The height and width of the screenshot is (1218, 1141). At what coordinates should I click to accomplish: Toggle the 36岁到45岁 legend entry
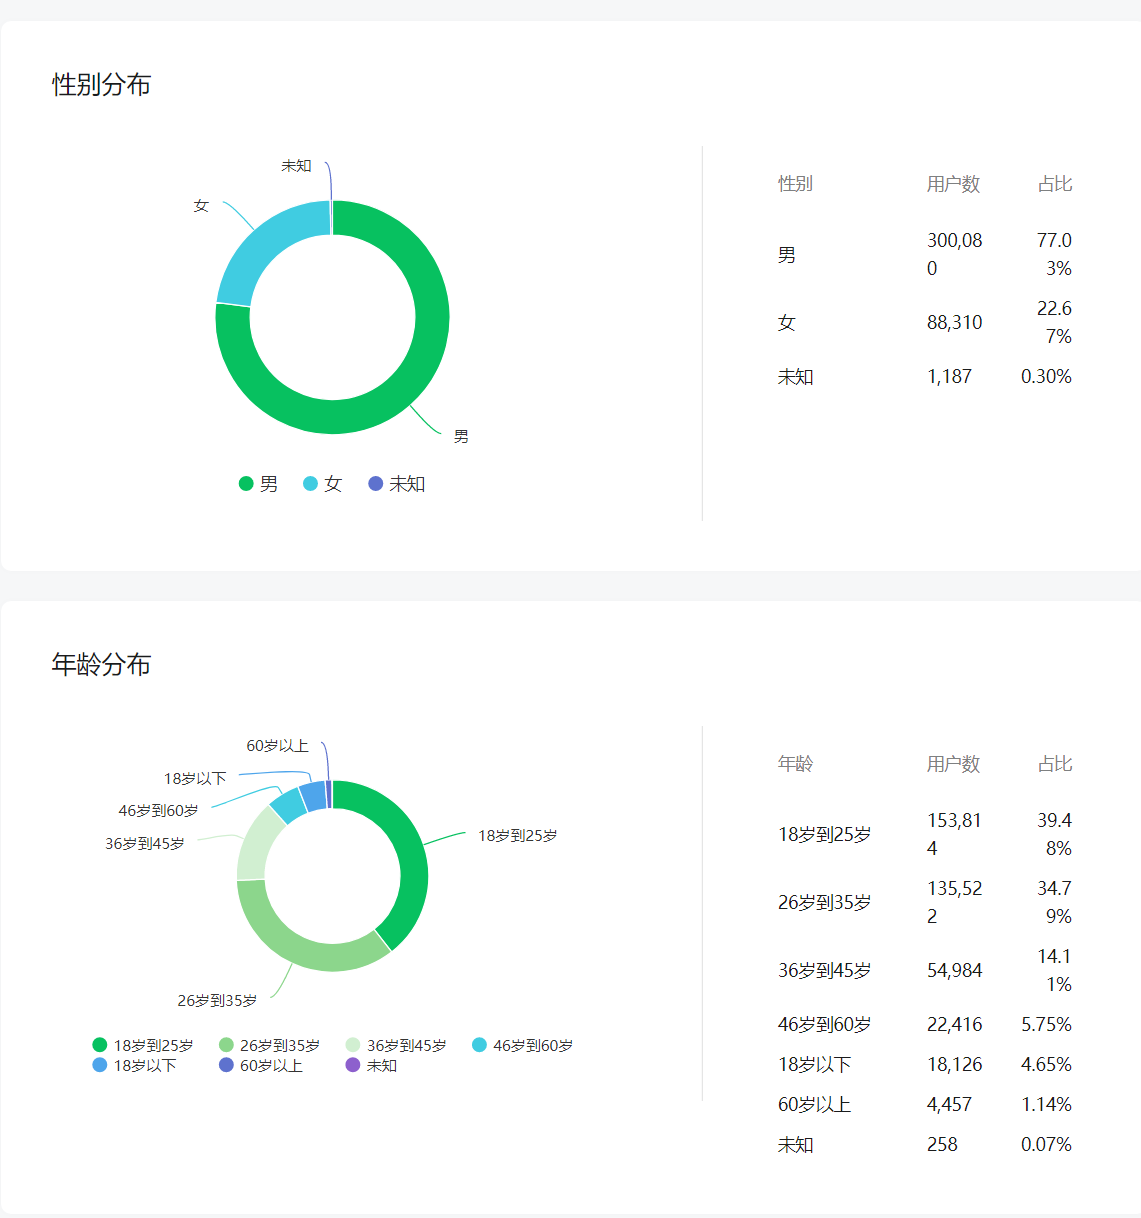pos(396,1045)
